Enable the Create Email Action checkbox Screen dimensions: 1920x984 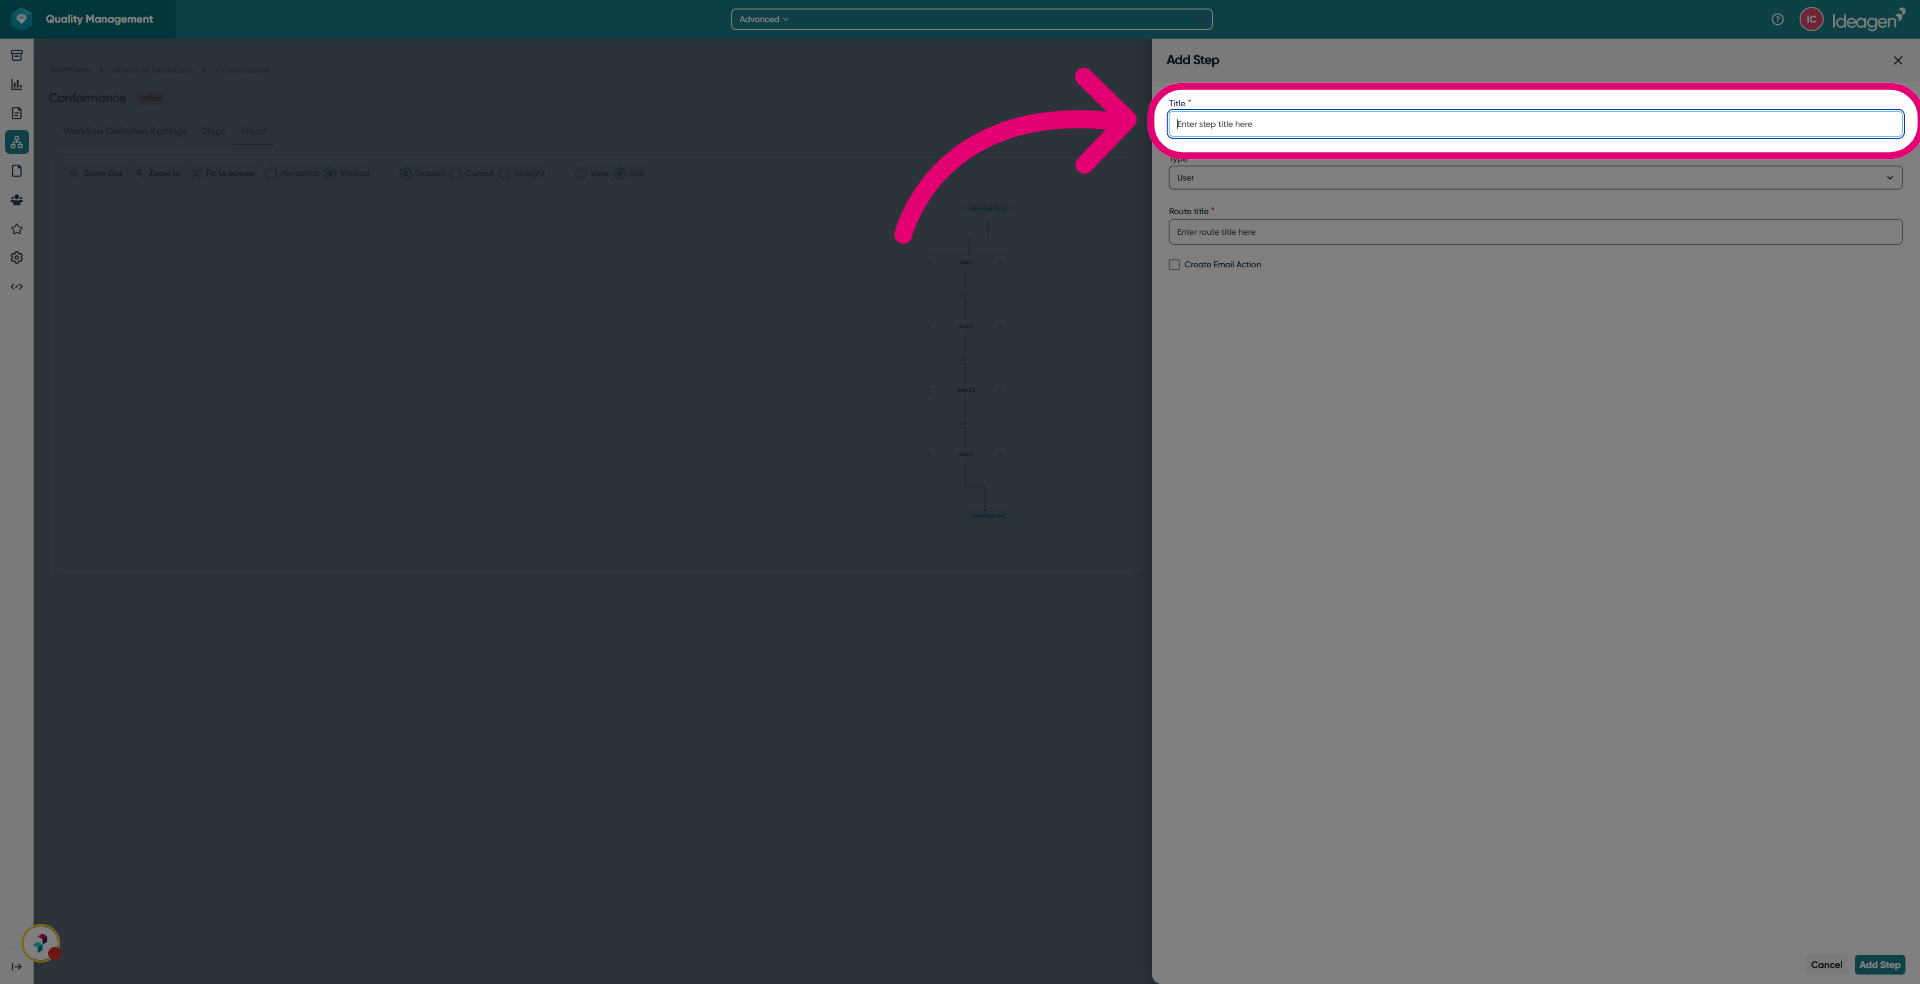point(1174,265)
